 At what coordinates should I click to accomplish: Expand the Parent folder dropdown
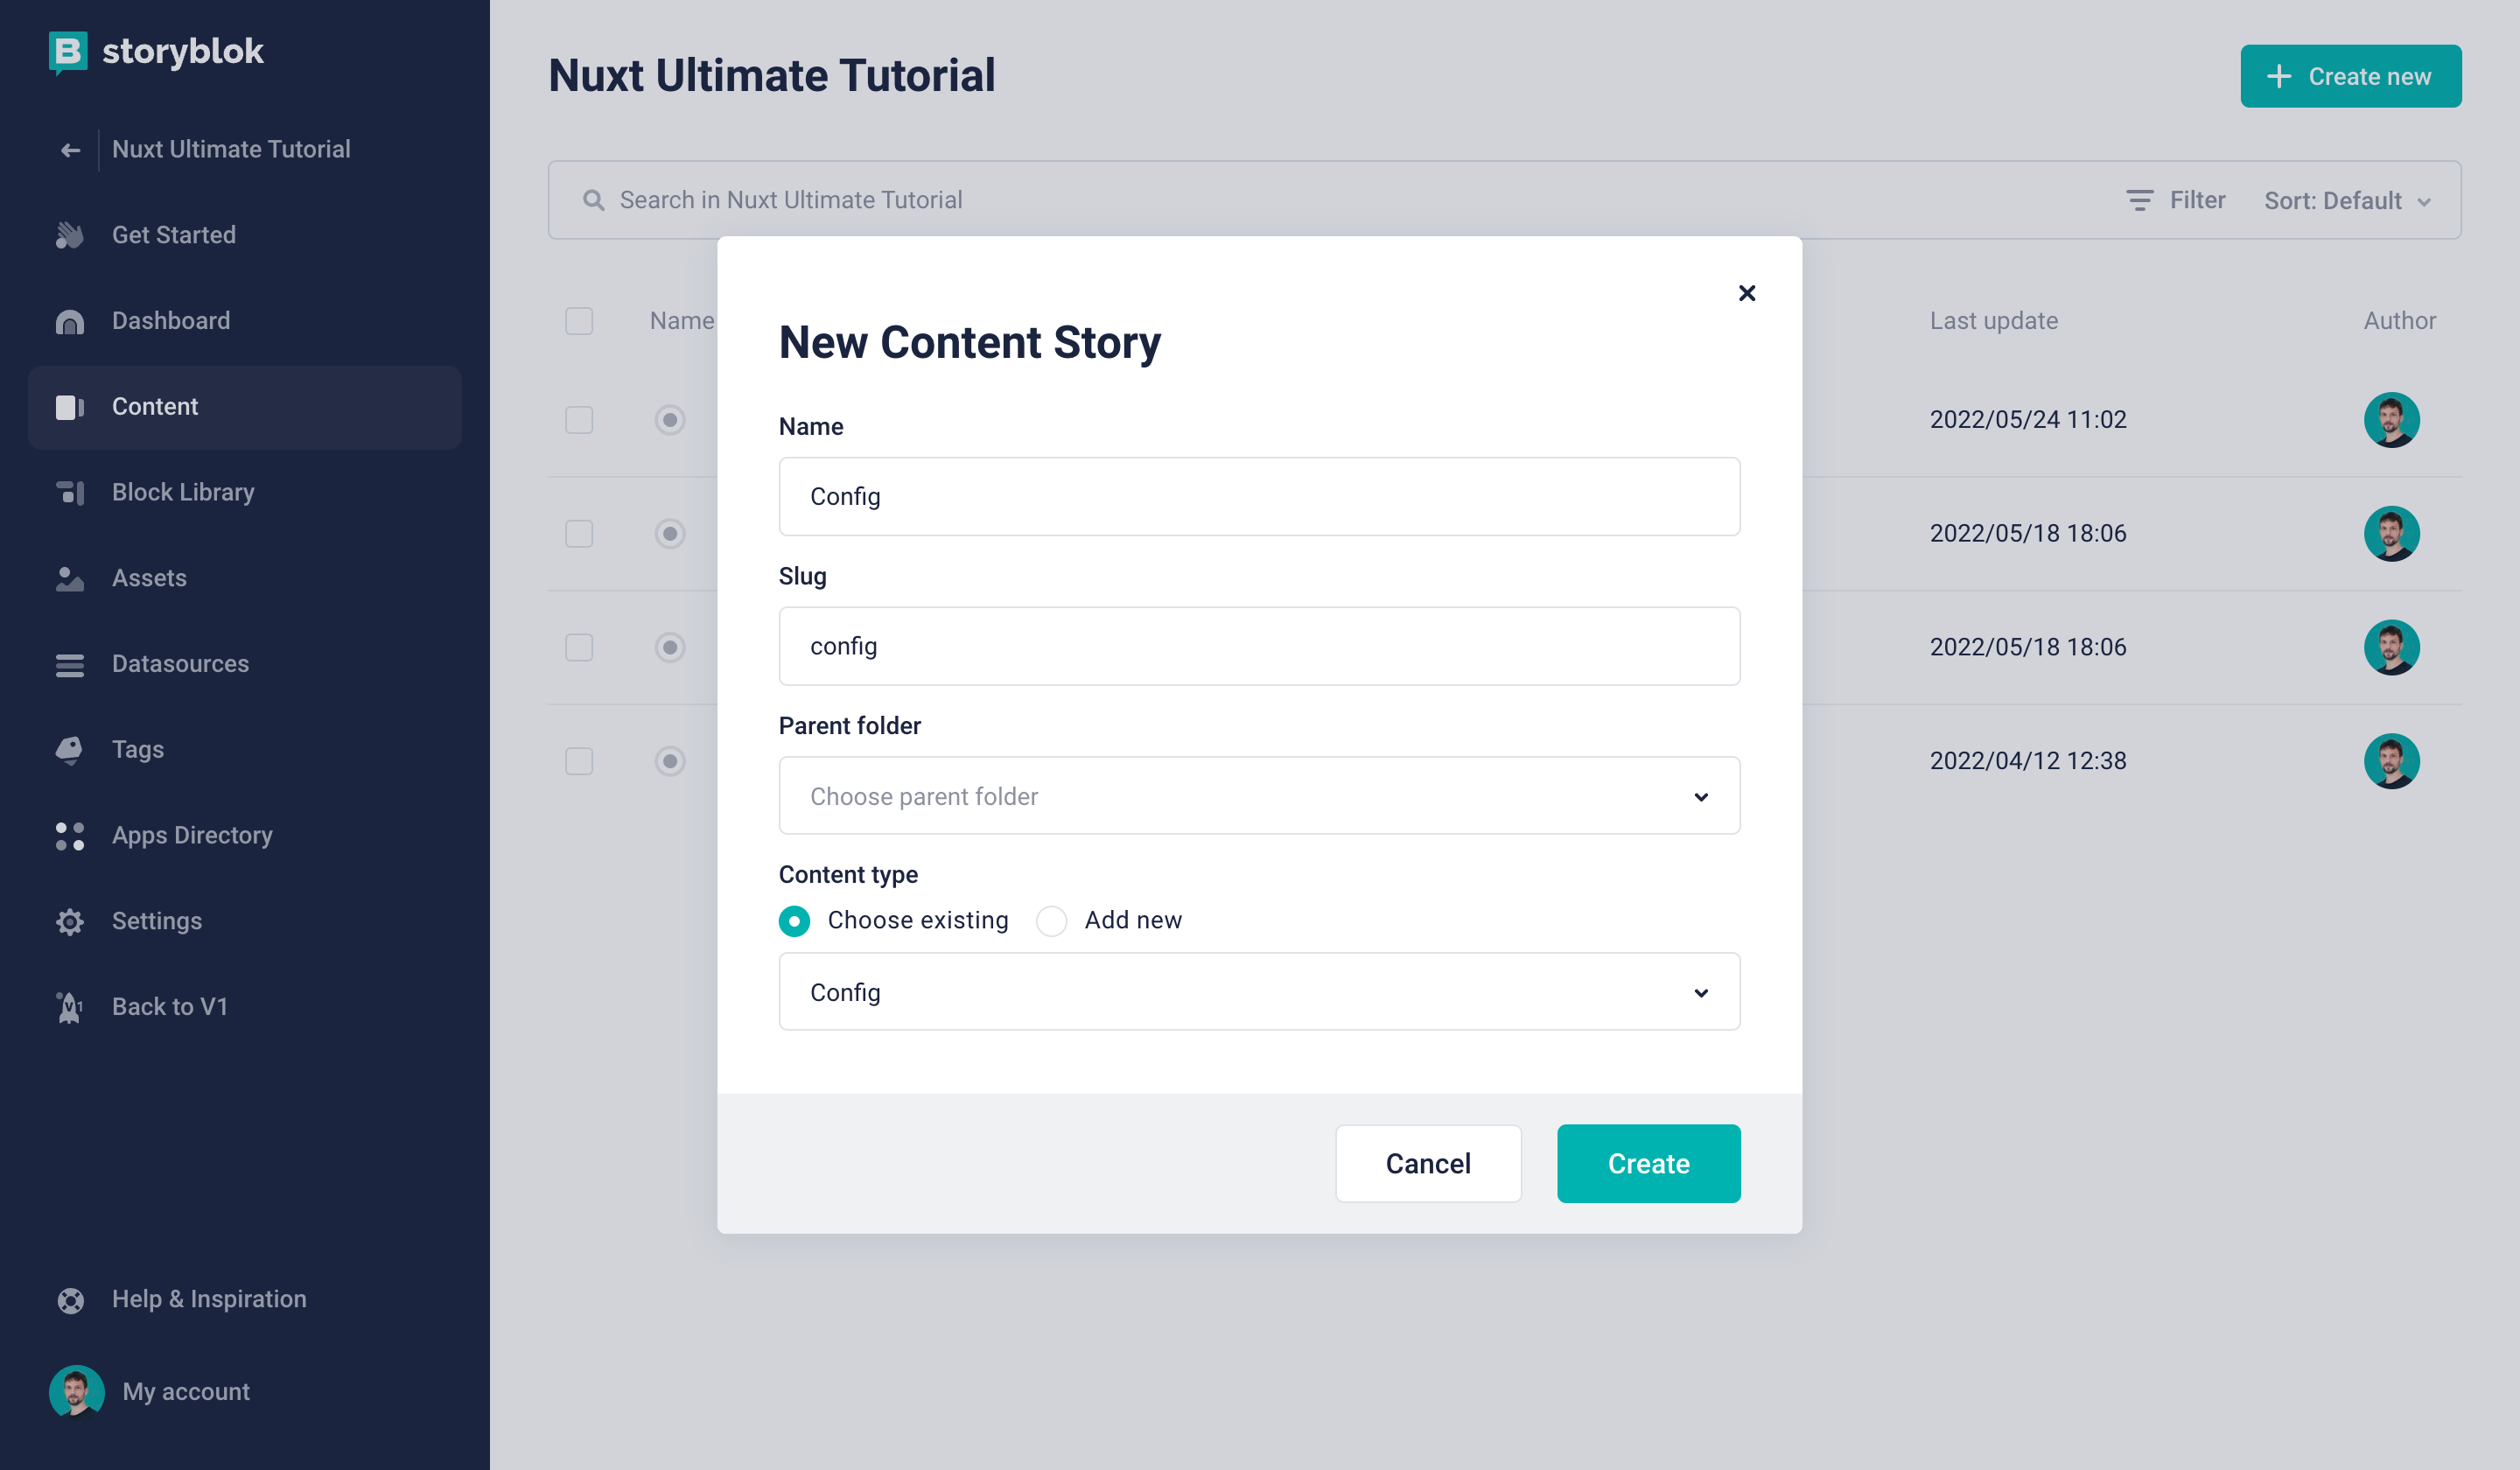[1259, 796]
